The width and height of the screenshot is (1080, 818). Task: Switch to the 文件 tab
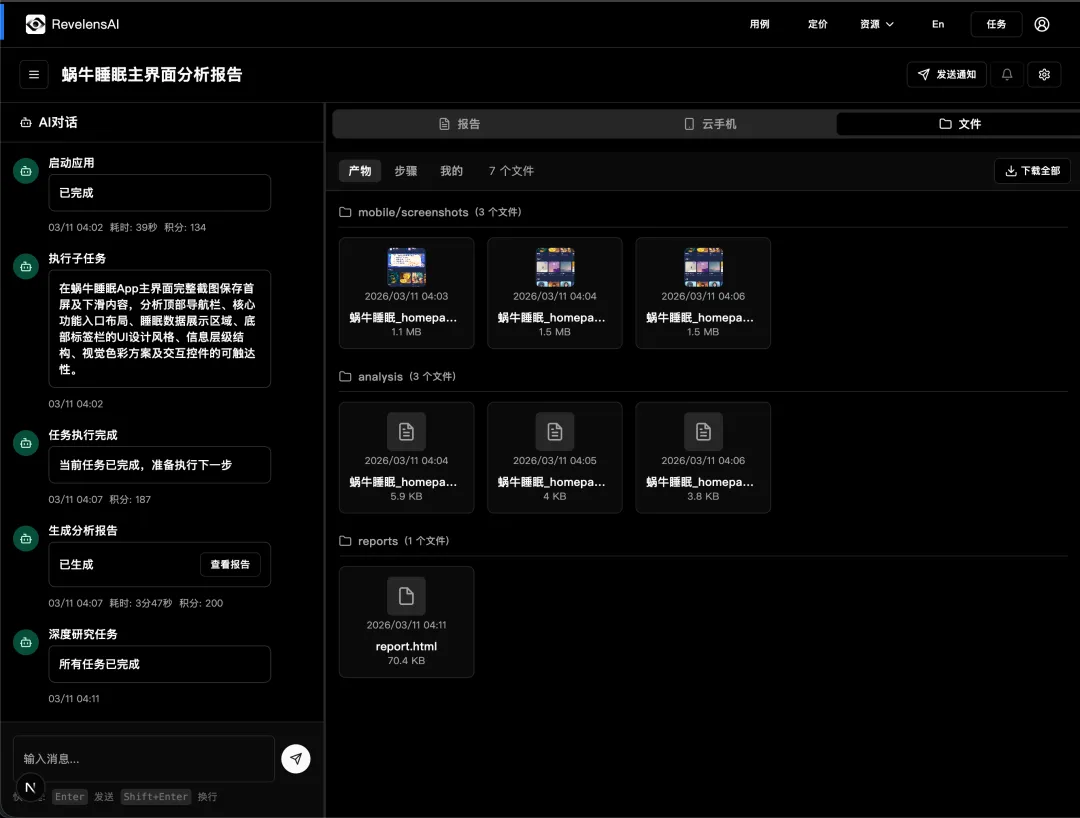click(959, 124)
